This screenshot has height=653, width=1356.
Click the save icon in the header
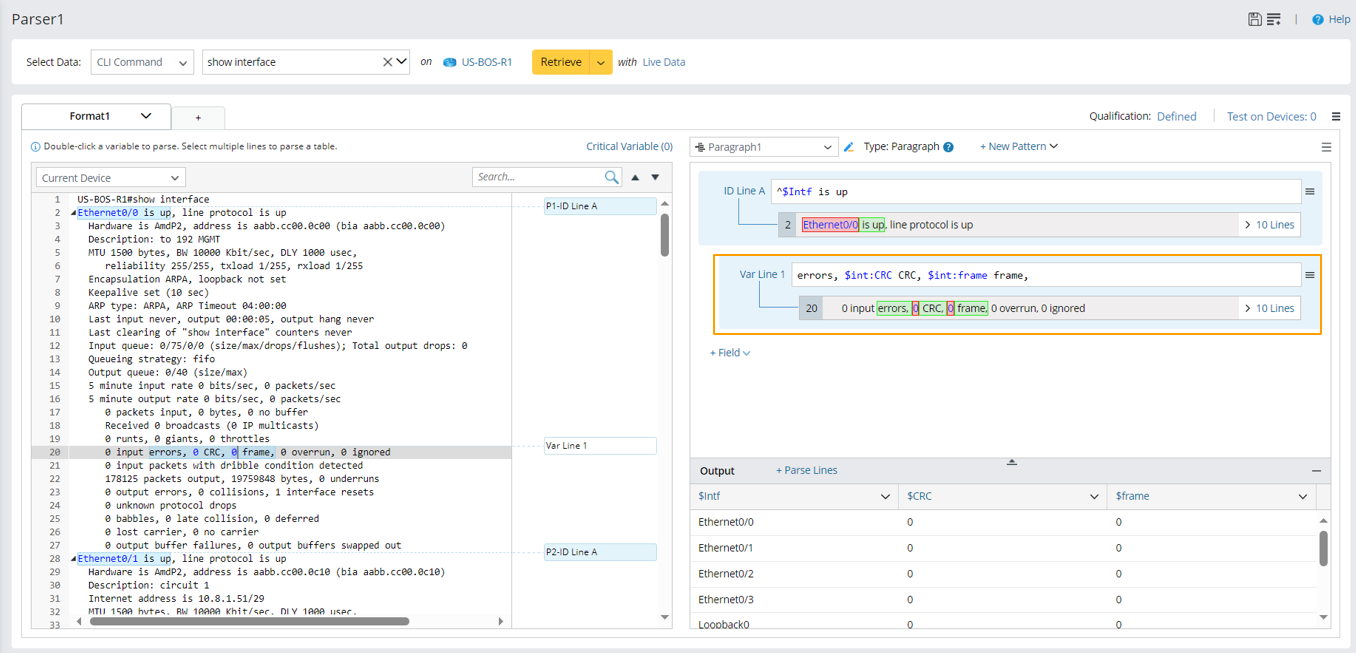point(1255,19)
